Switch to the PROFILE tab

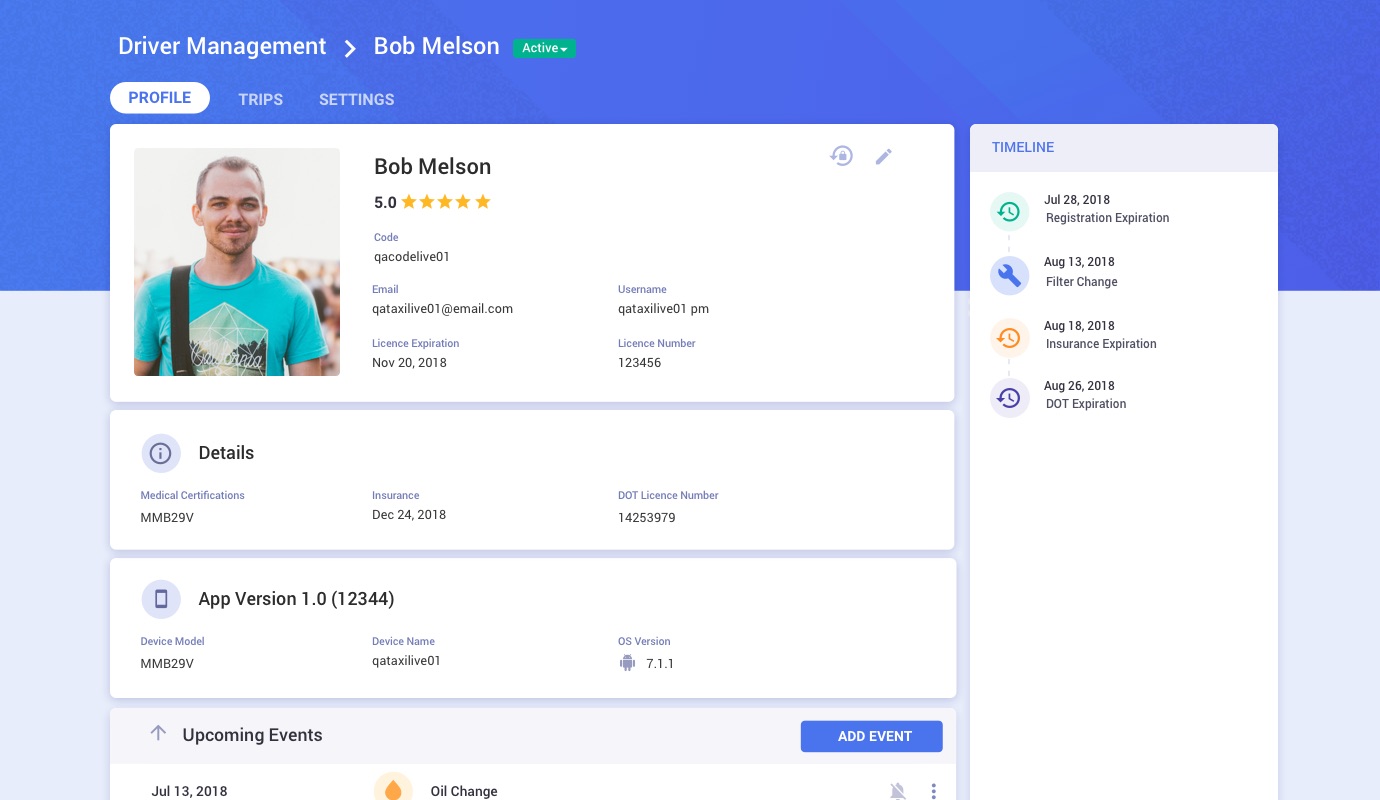(x=160, y=98)
